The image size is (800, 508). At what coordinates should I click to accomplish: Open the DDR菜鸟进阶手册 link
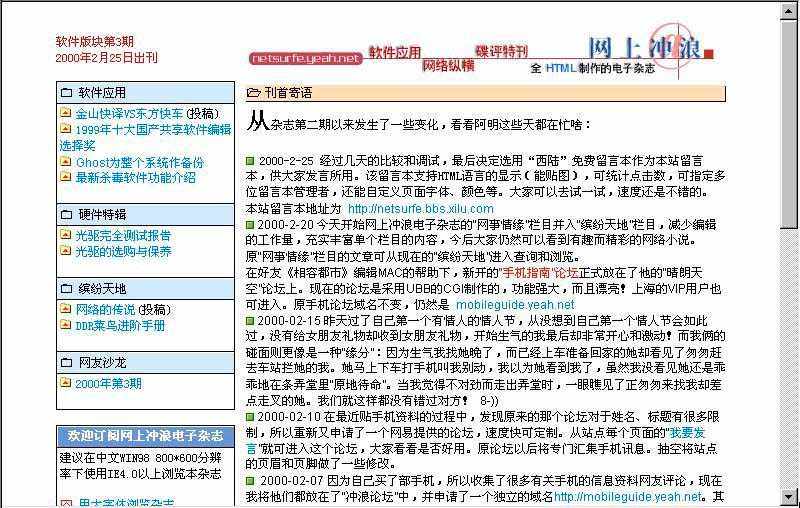click(x=120, y=325)
